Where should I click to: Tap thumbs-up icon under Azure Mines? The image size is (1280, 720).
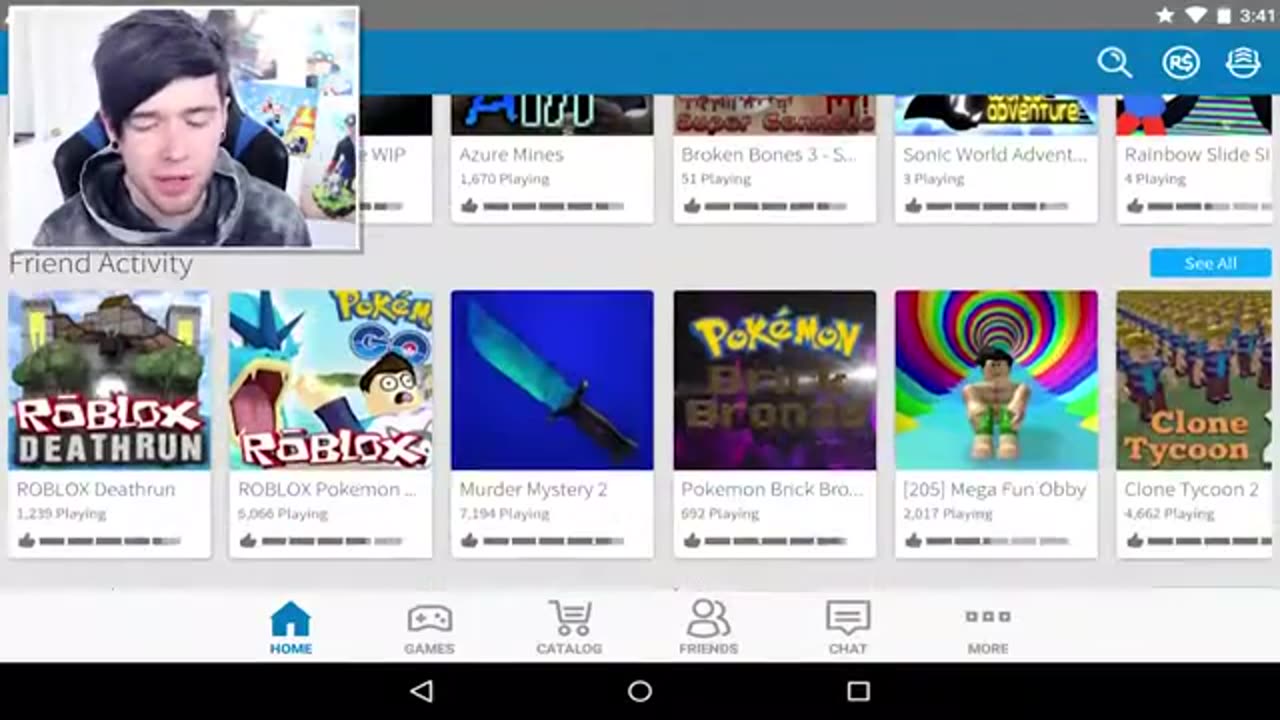pos(469,206)
